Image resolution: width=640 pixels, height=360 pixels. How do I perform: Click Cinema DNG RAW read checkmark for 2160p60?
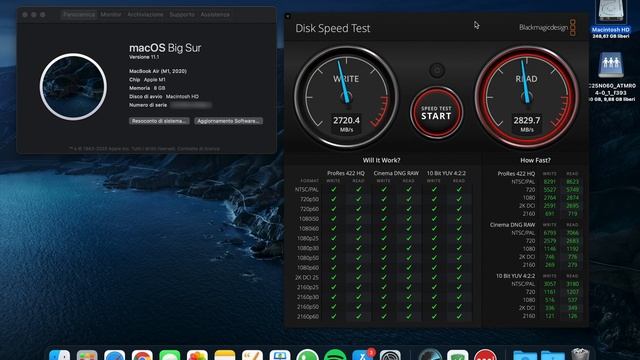click(x=409, y=316)
